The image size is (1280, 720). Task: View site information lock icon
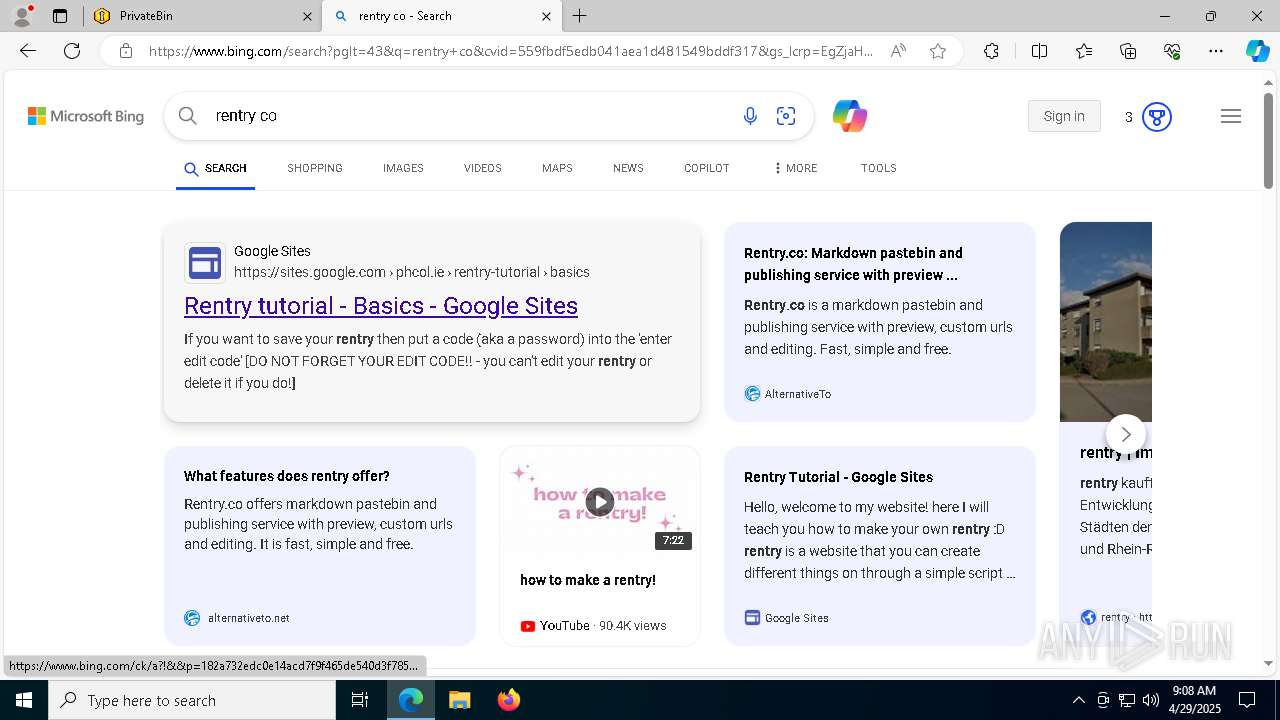tap(126, 51)
